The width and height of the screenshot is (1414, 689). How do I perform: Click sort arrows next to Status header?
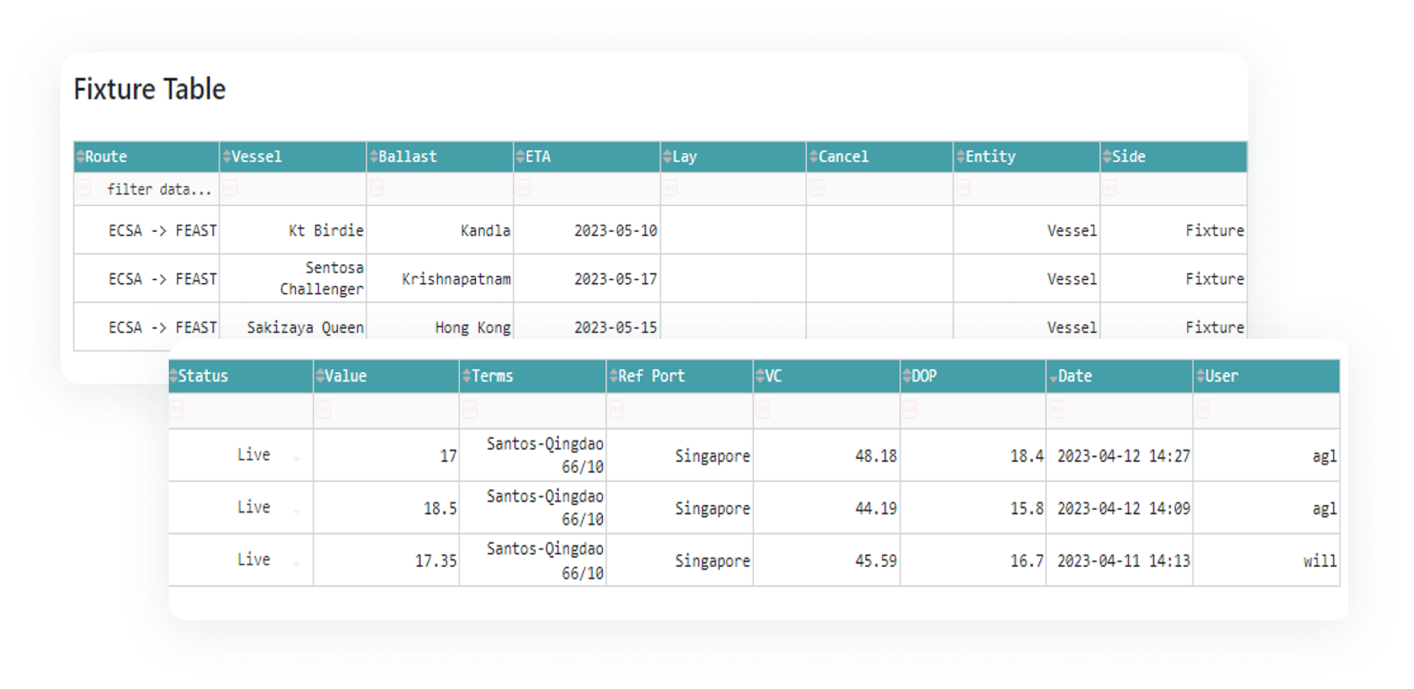pos(174,377)
